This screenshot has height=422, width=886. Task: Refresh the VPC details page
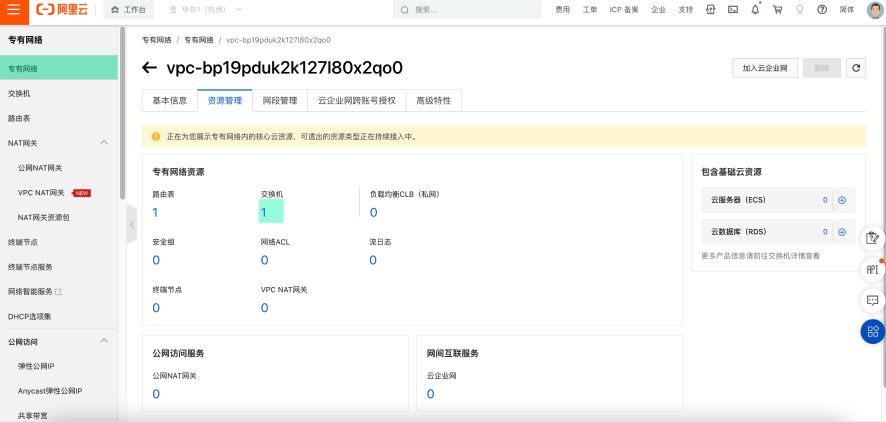pos(855,68)
